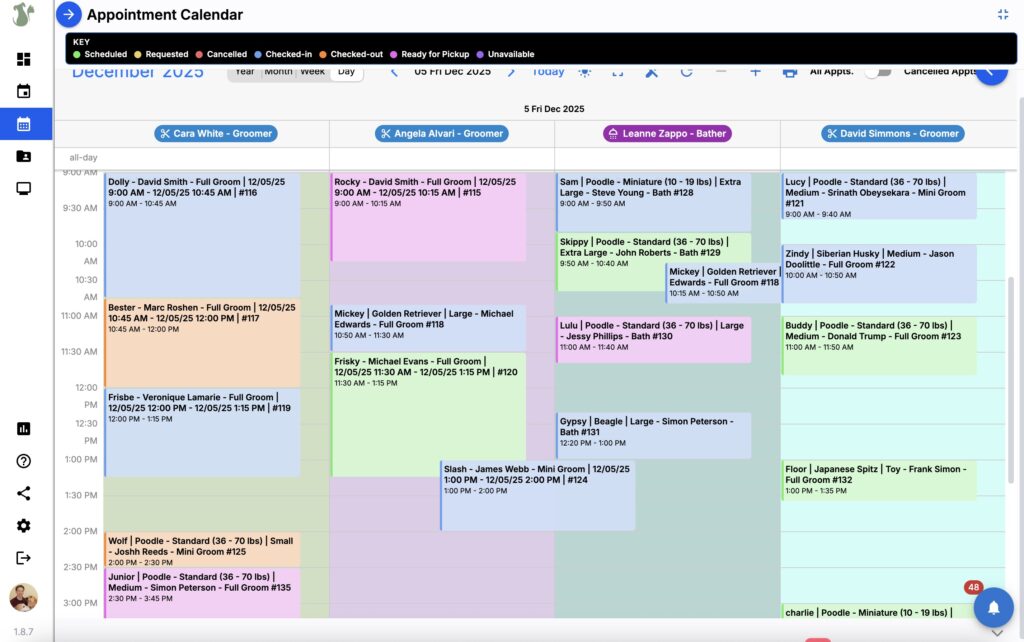The height and width of the screenshot is (642, 1024).
Task: Print the calendar using printer icon
Action: click(x=790, y=72)
